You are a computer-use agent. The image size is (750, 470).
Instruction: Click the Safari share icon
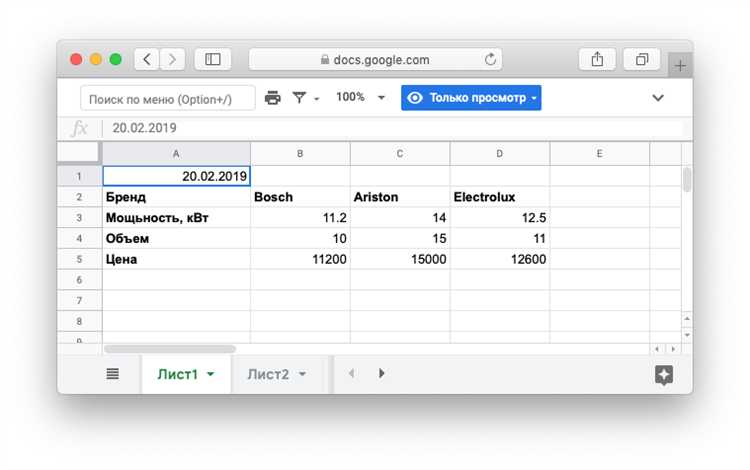pyautogui.click(x=597, y=60)
